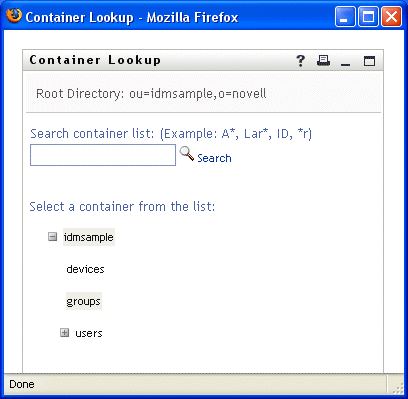Click the window resize grip corner
The height and width of the screenshot is (399, 408).
click(398, 388)
